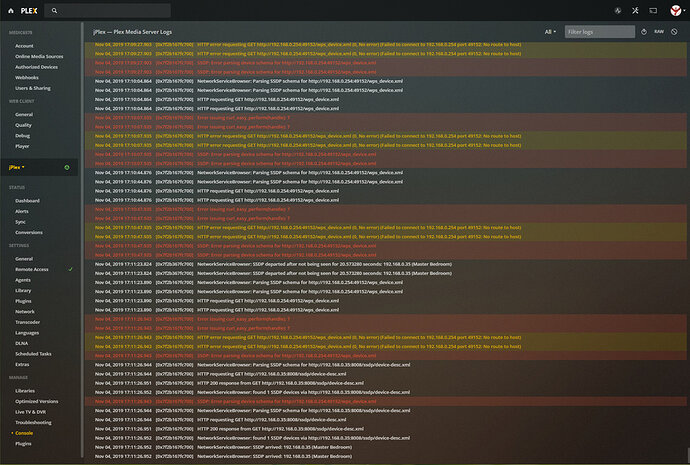This screenshot has width=690, height=465.
Task: Open Libraries under Manage
Action: coord(25,391)
